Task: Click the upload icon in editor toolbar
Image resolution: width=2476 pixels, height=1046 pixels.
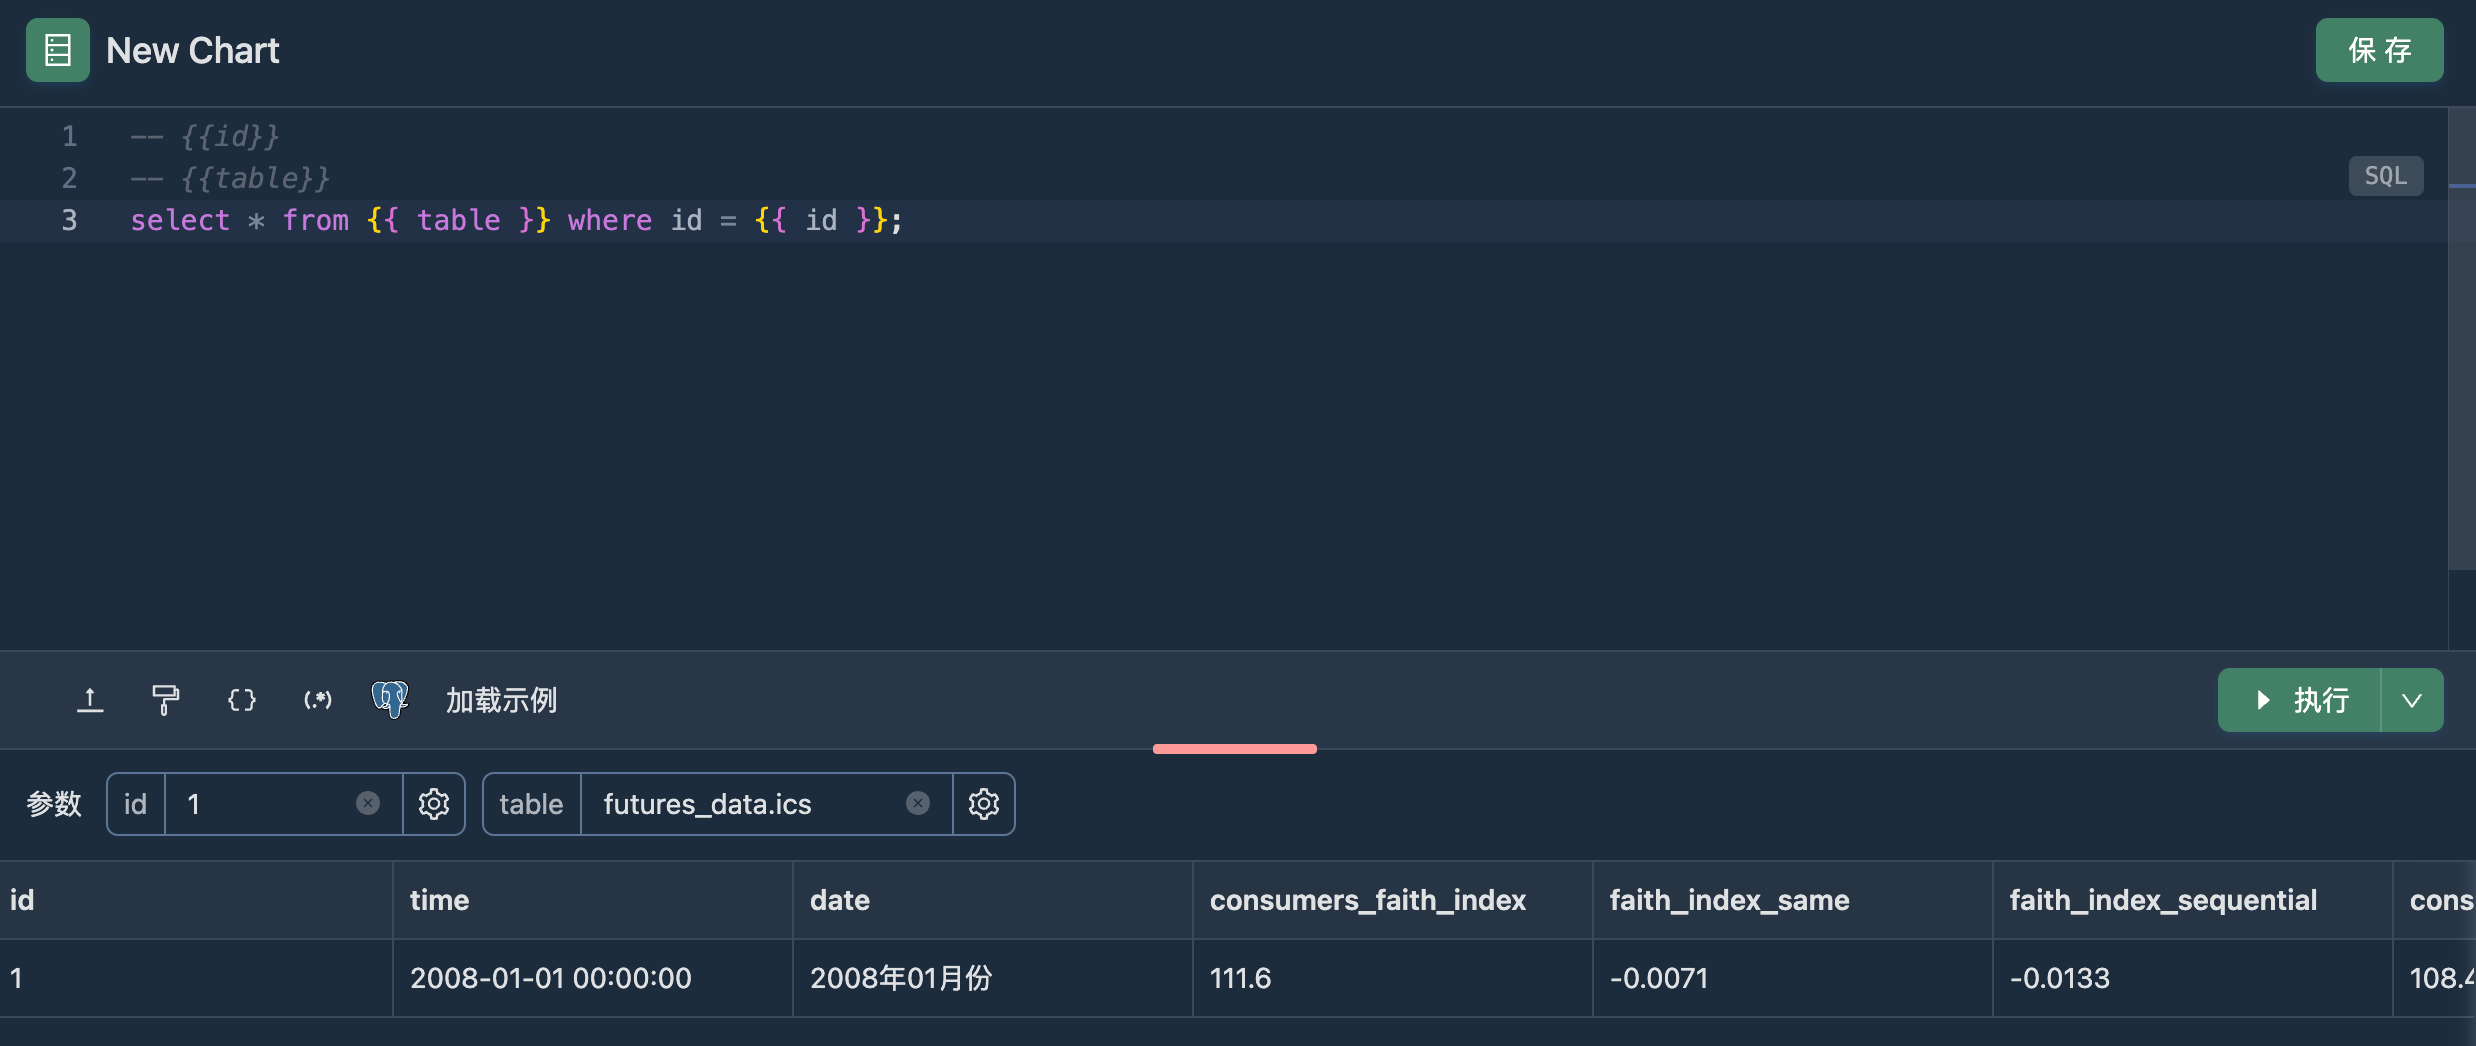Action: coord(90,700)
